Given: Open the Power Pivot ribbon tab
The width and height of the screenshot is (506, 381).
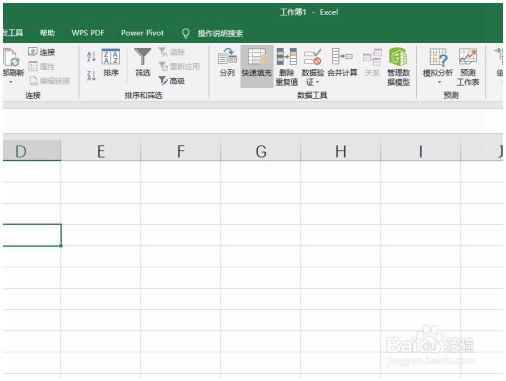Looking at the screenshot, I should [x=142, y=33].
